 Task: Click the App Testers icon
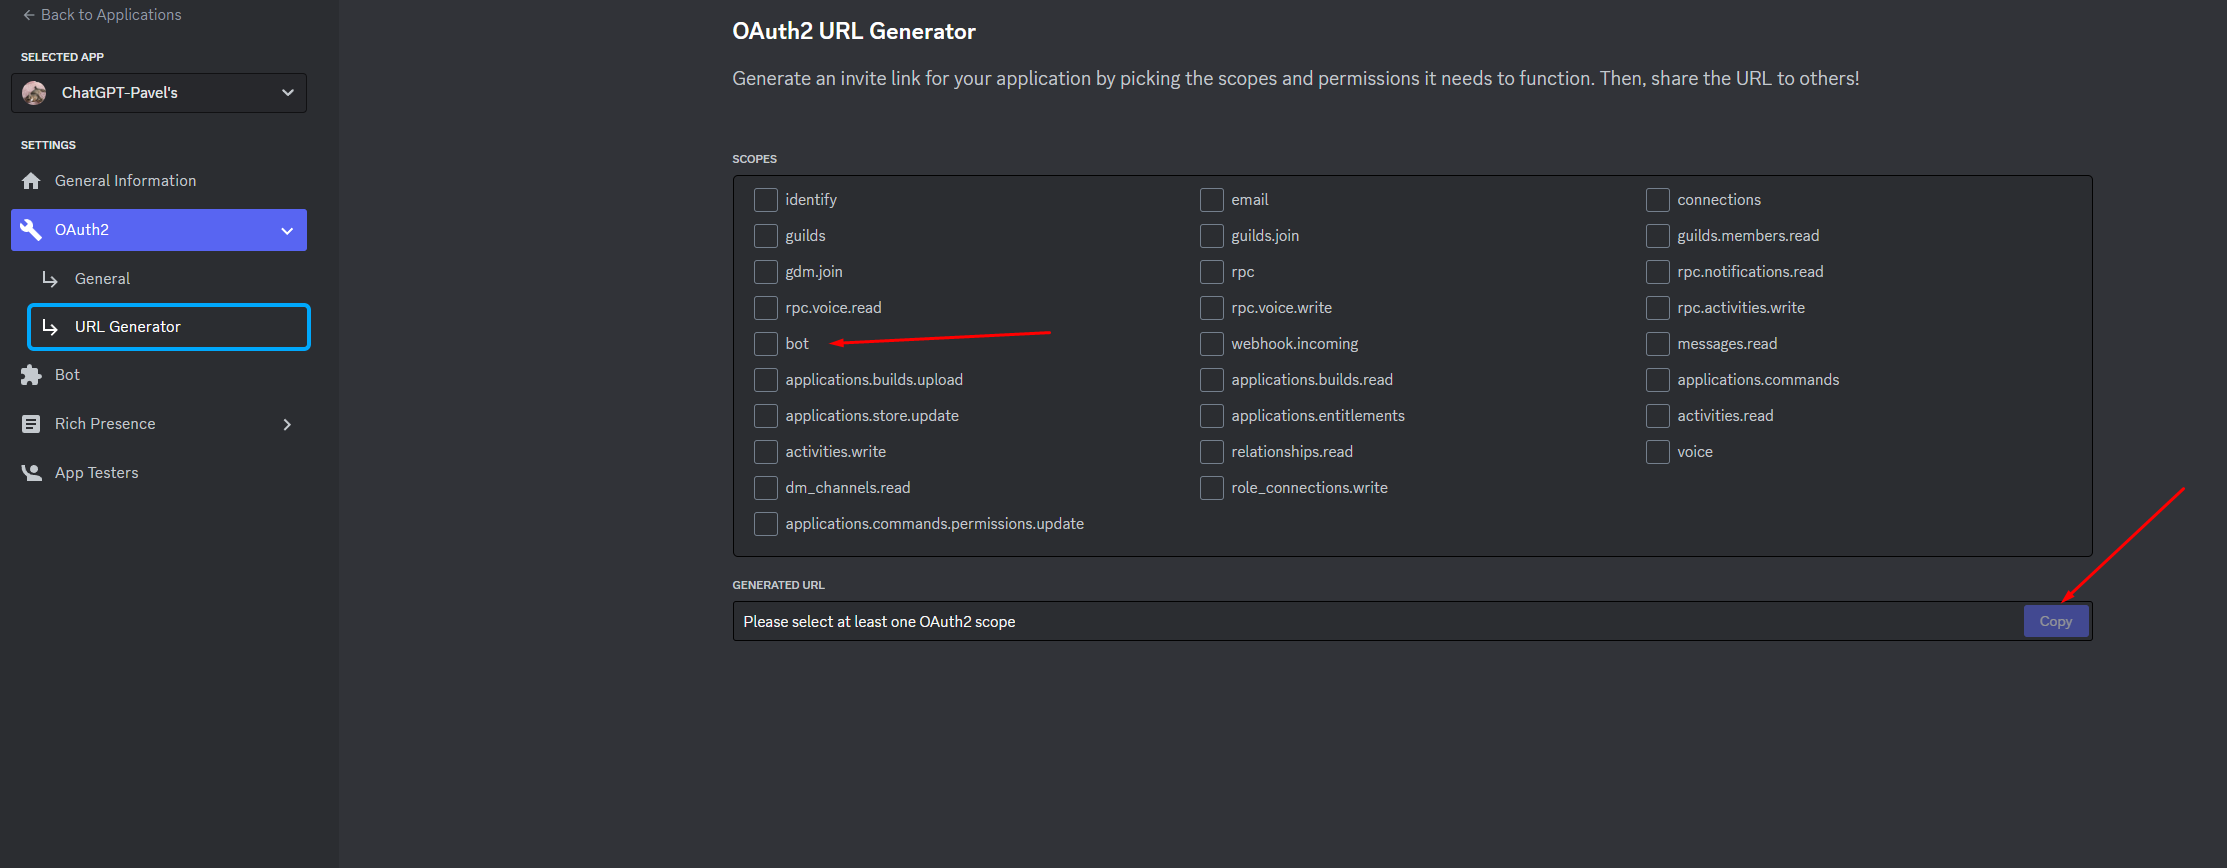31,472
